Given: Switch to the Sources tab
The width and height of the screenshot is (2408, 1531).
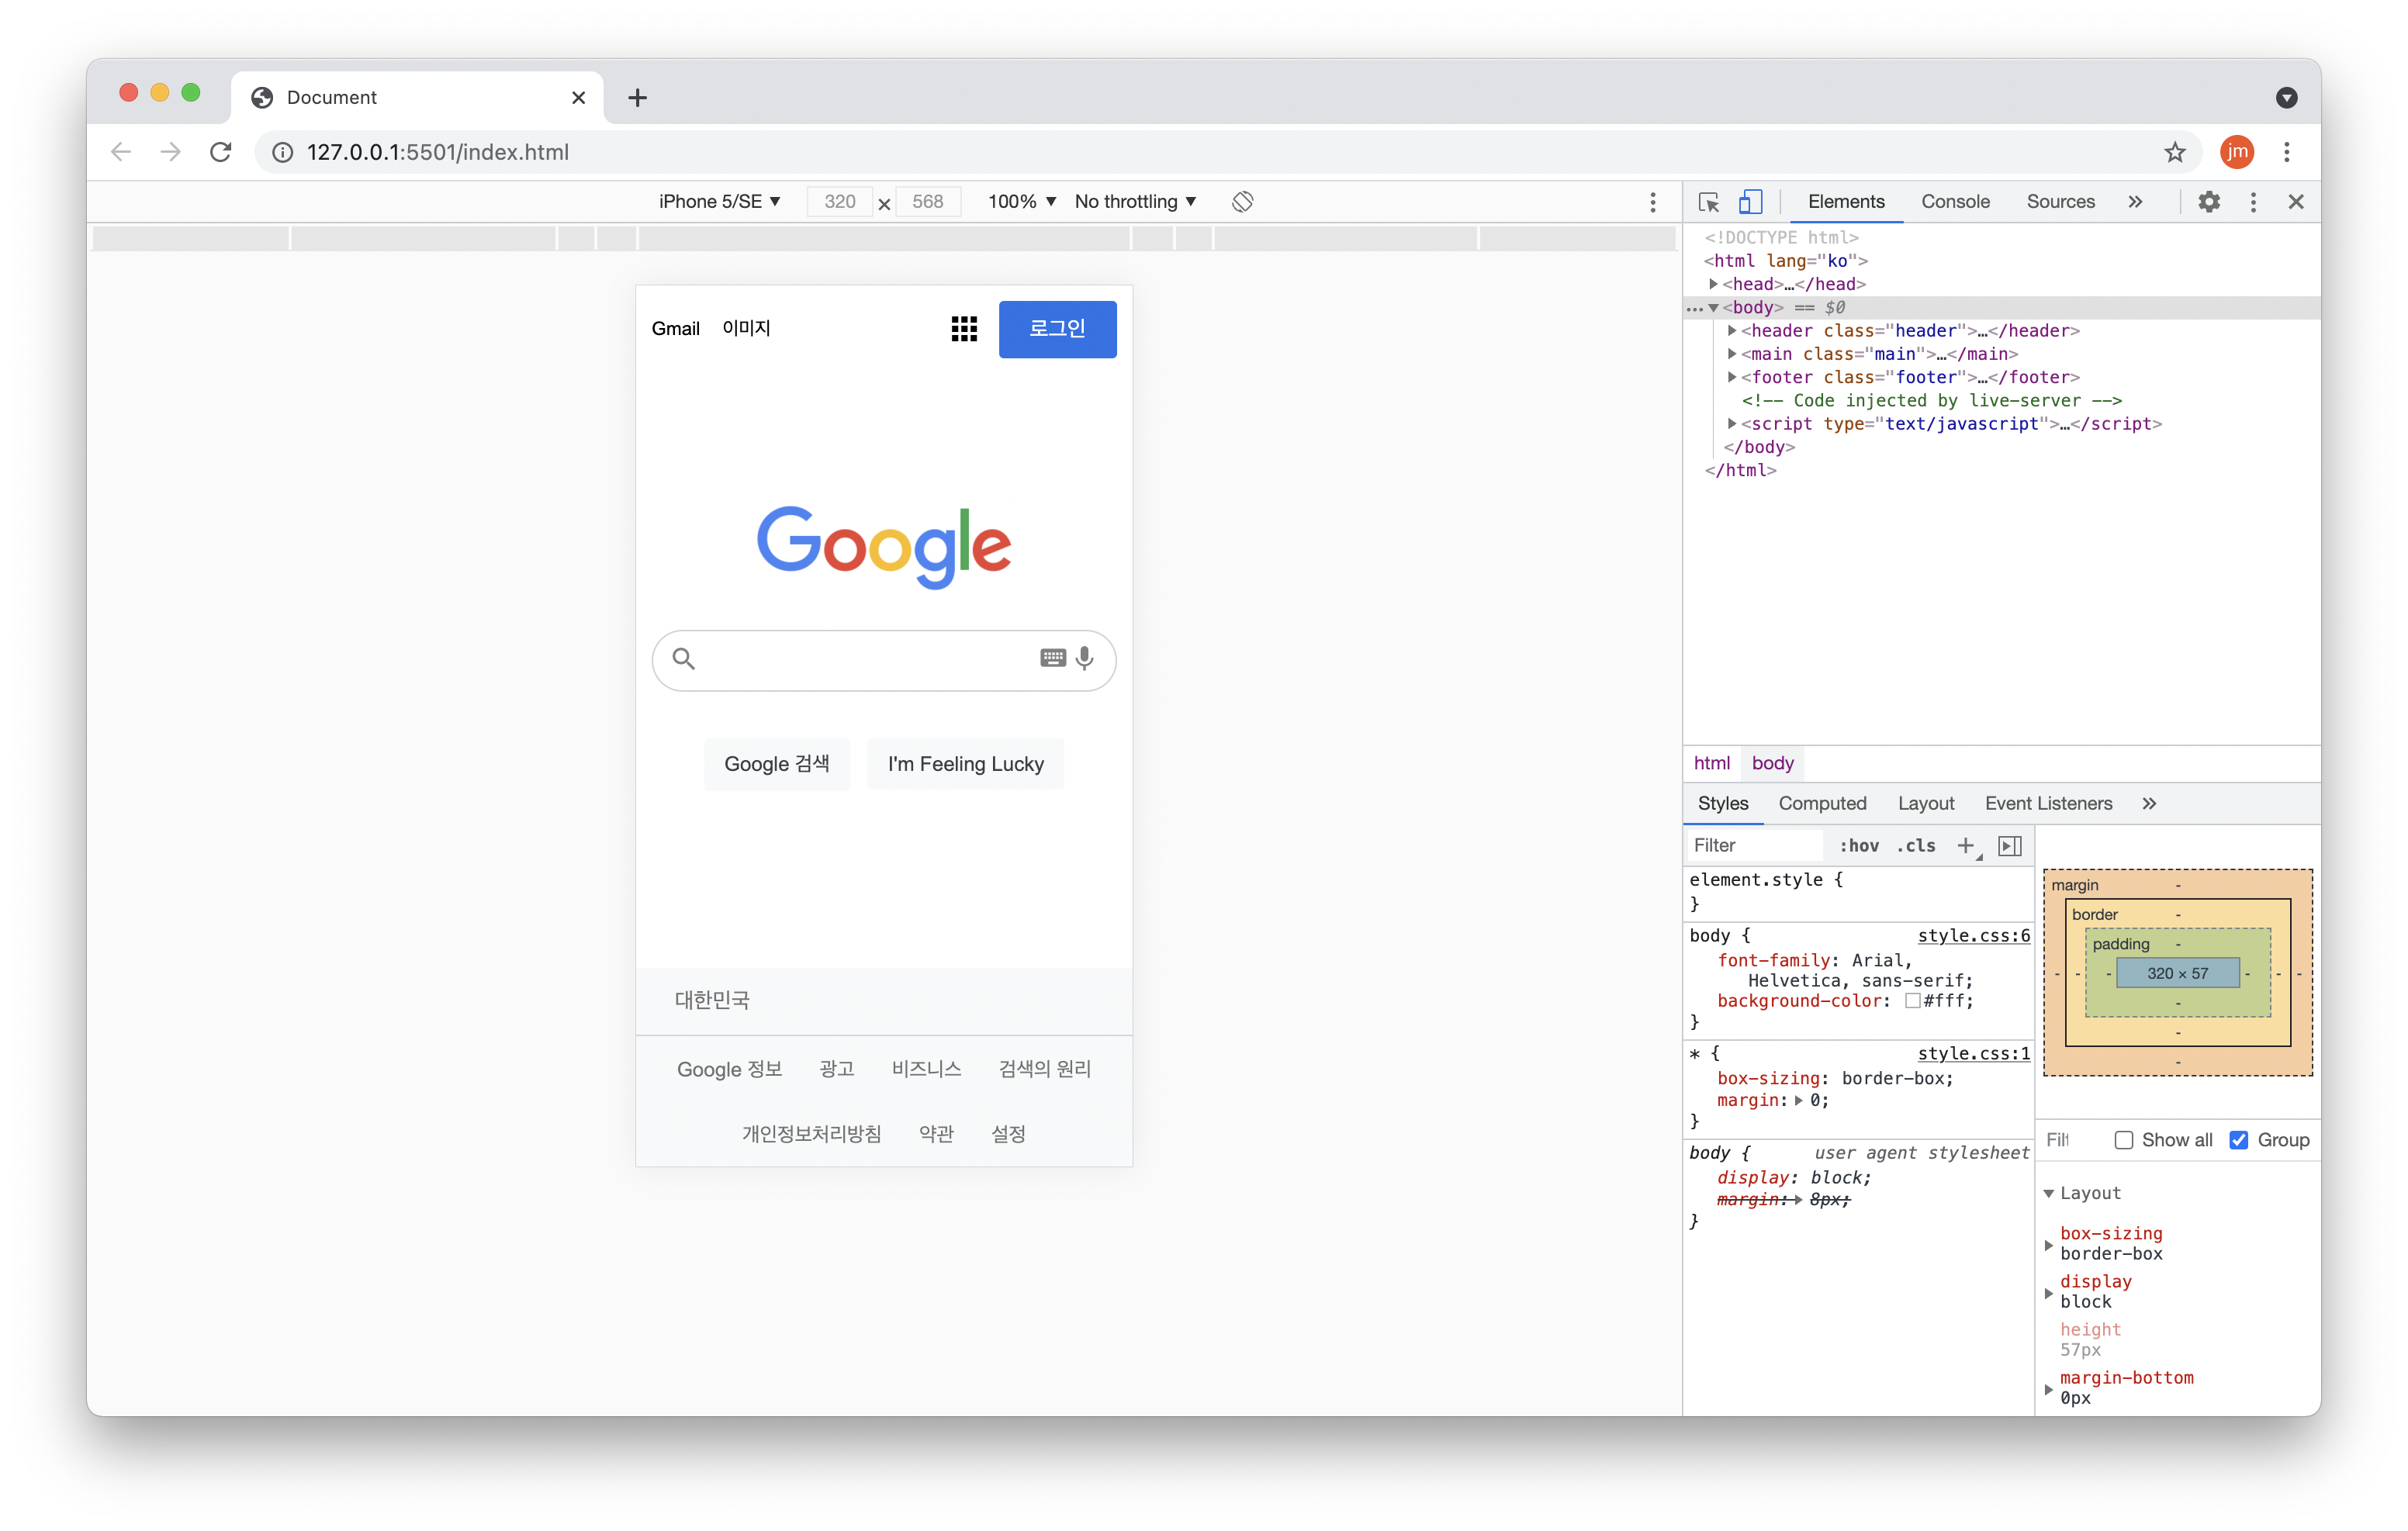Looking at the screenshot, I should pyautogui.click(x=2060, y=202).
